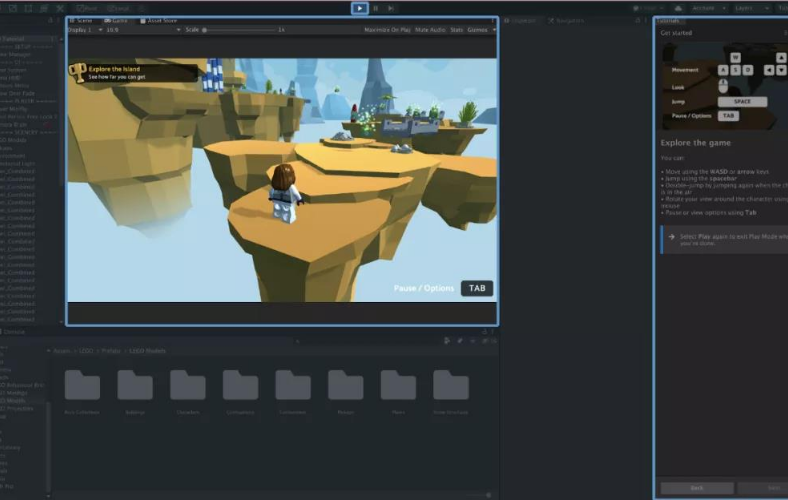Expand the Gizmos dropdown arrow
This screenshot has width=788, height=500.
pyautogui.click(x=494, y=30)
